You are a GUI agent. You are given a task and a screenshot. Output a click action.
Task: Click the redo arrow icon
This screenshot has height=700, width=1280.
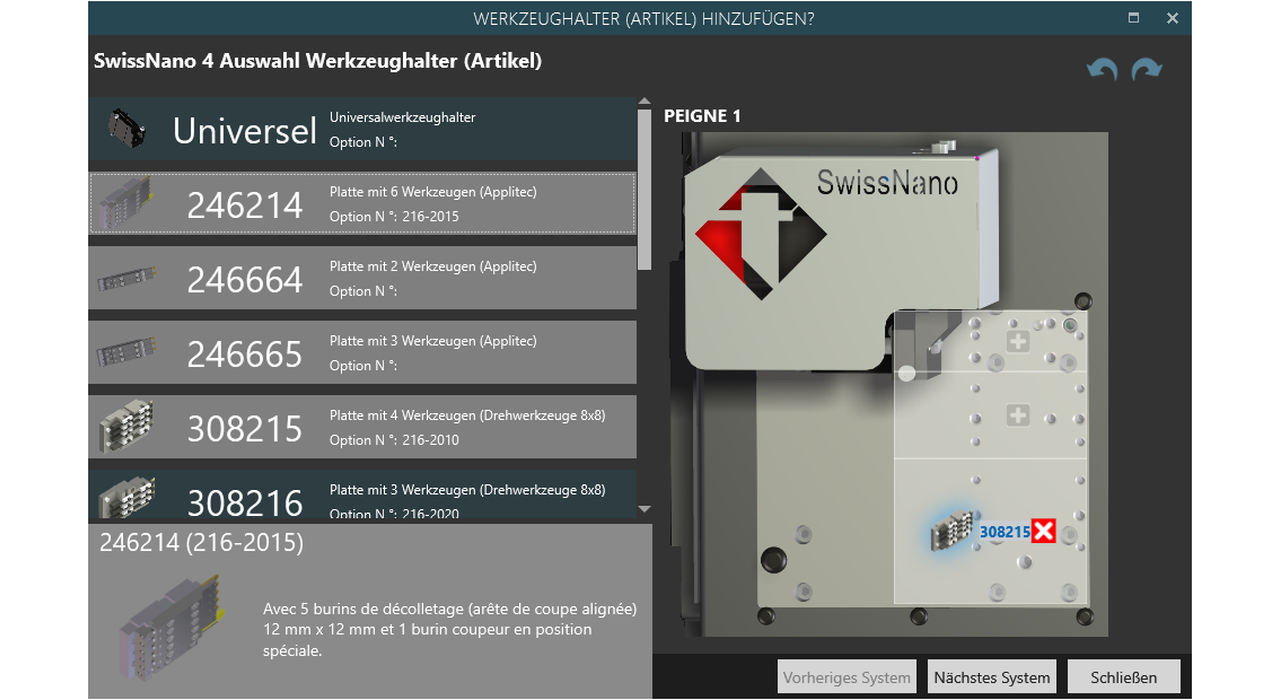pyautogui.click(x=1146, y=69)
